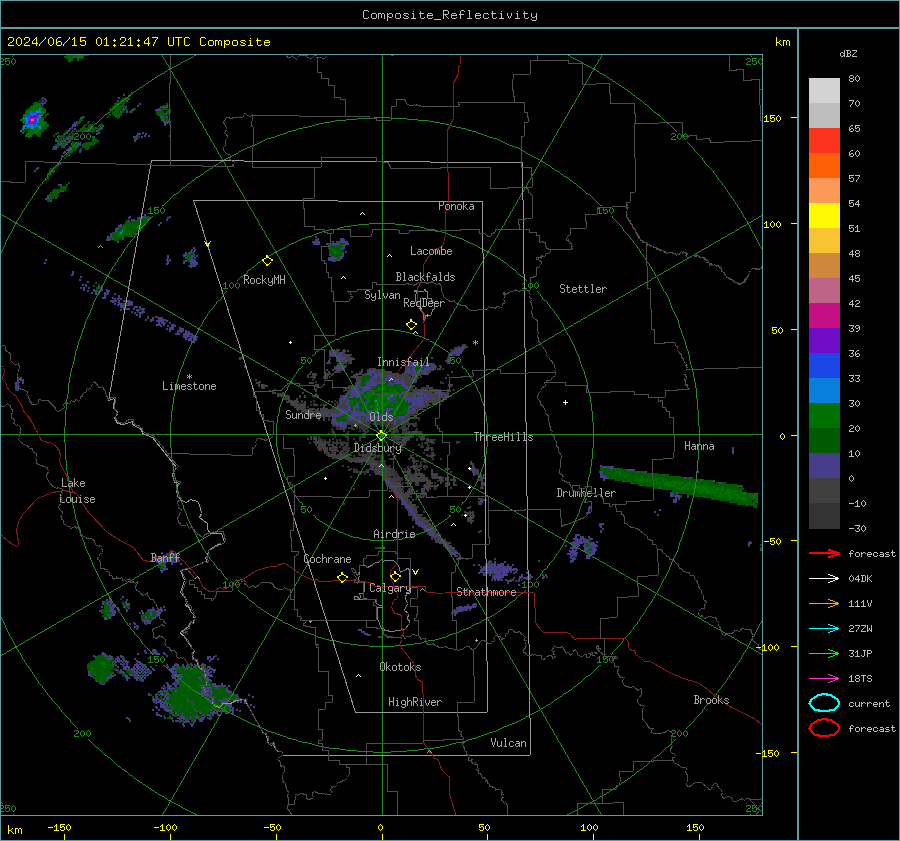Click the Airdrie city label
The height and width of the screenshot is (841, 900).
394,534
